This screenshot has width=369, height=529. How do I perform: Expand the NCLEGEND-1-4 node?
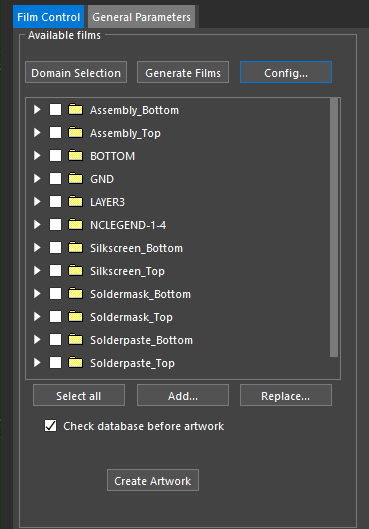[x=37, y=224]
